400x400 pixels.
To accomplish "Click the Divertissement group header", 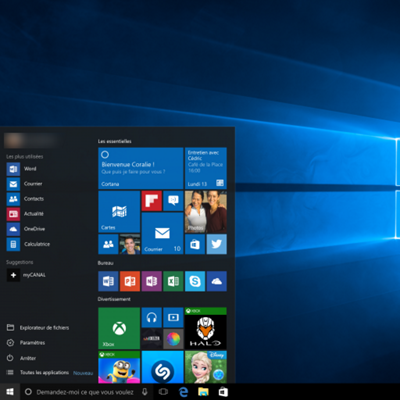I will click(x=114, y=299).
